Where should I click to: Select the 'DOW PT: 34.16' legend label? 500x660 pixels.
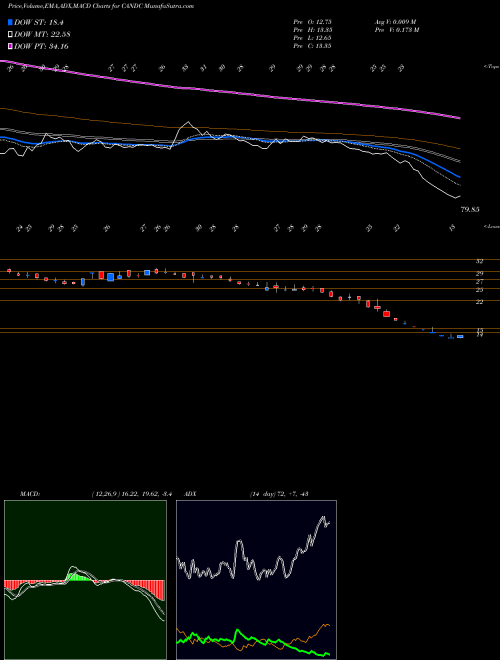pyautogui.click(x=41, y=46)
